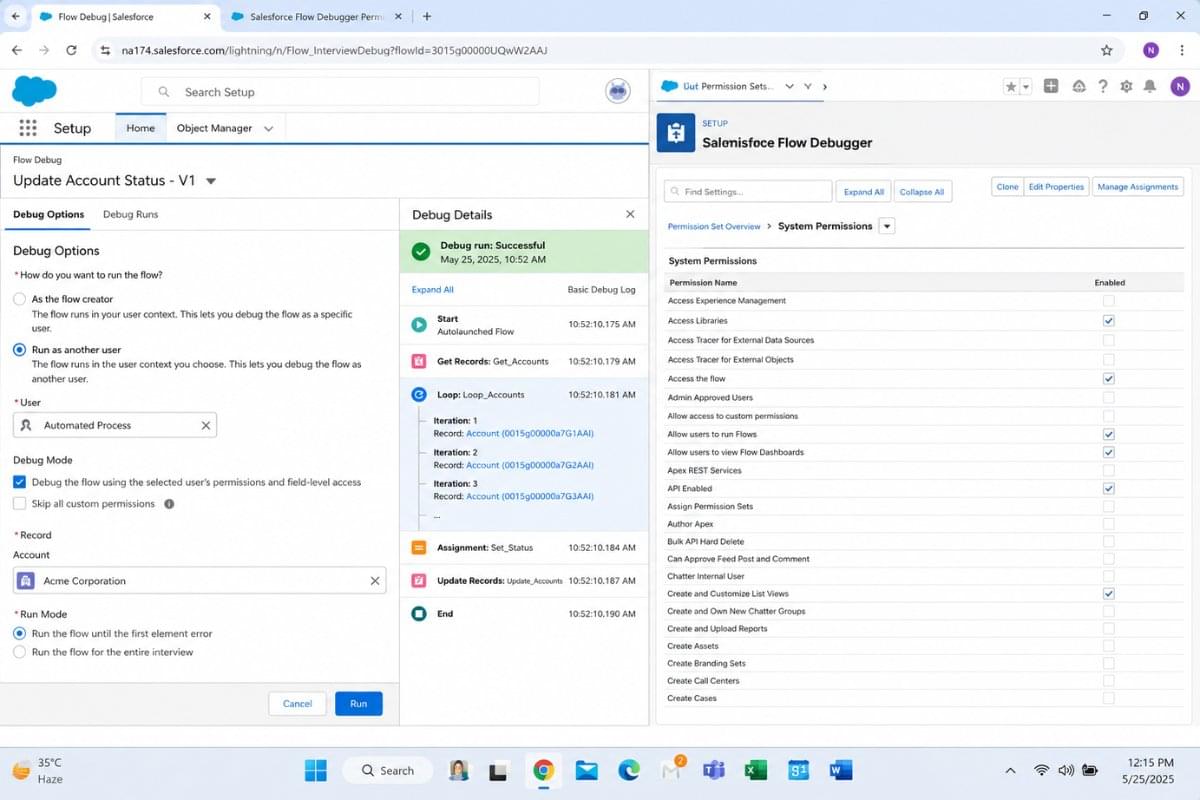
Task: Click the Find Settings search field
Action: pos(748,191)
